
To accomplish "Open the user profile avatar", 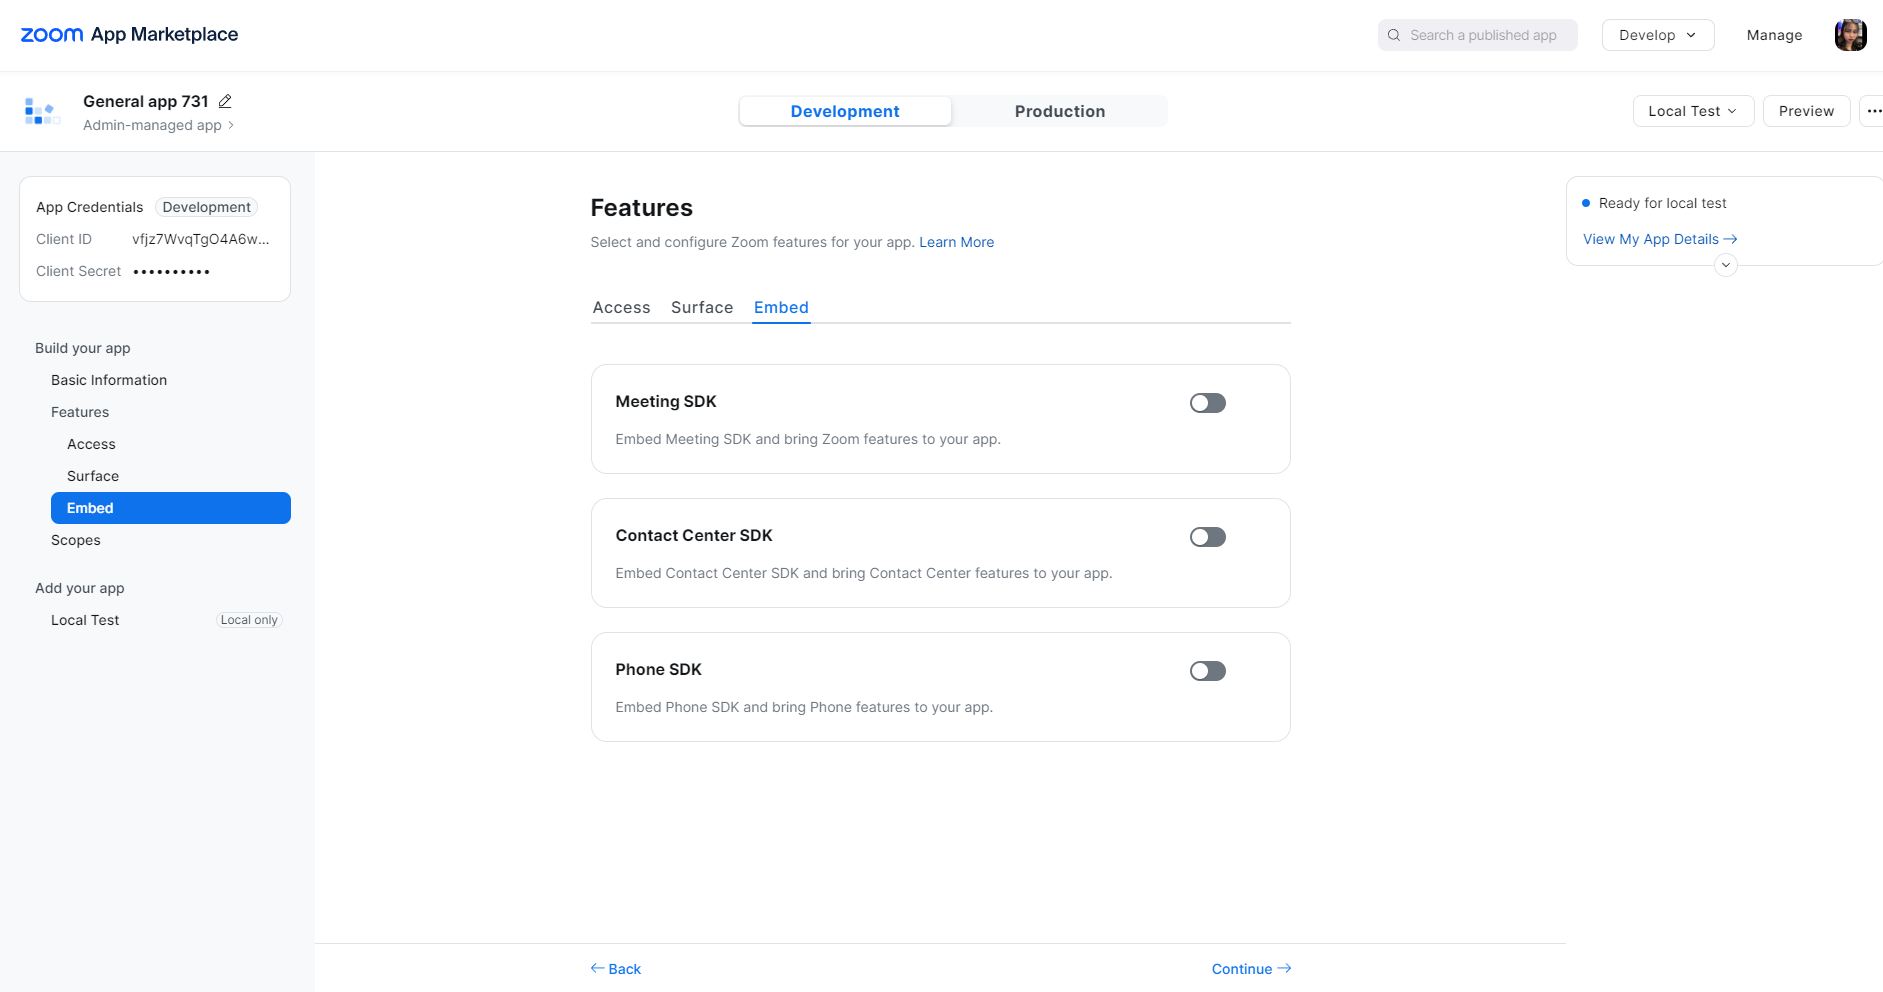I will pyautogui.click(x=1850, y=35).
